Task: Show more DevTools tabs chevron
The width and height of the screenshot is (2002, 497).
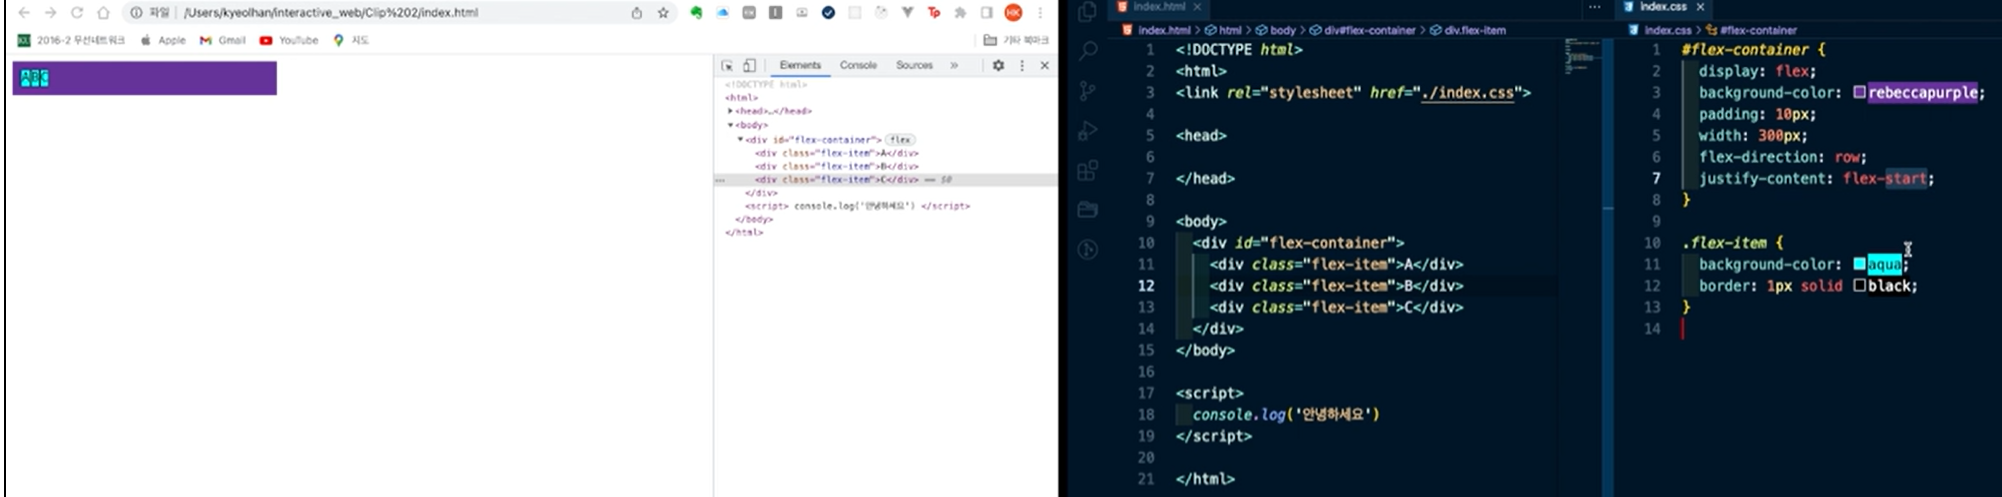Action: click(954, 65)
